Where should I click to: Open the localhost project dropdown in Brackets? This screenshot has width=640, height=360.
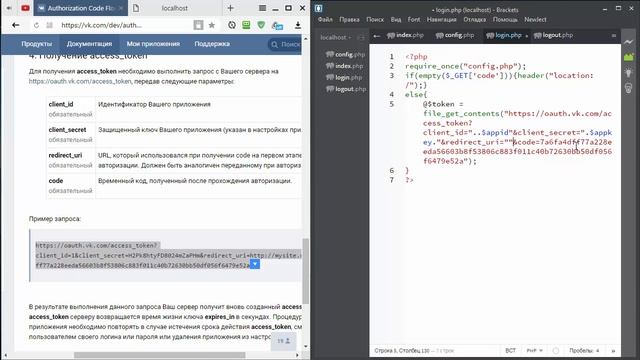tap(336, 38)
